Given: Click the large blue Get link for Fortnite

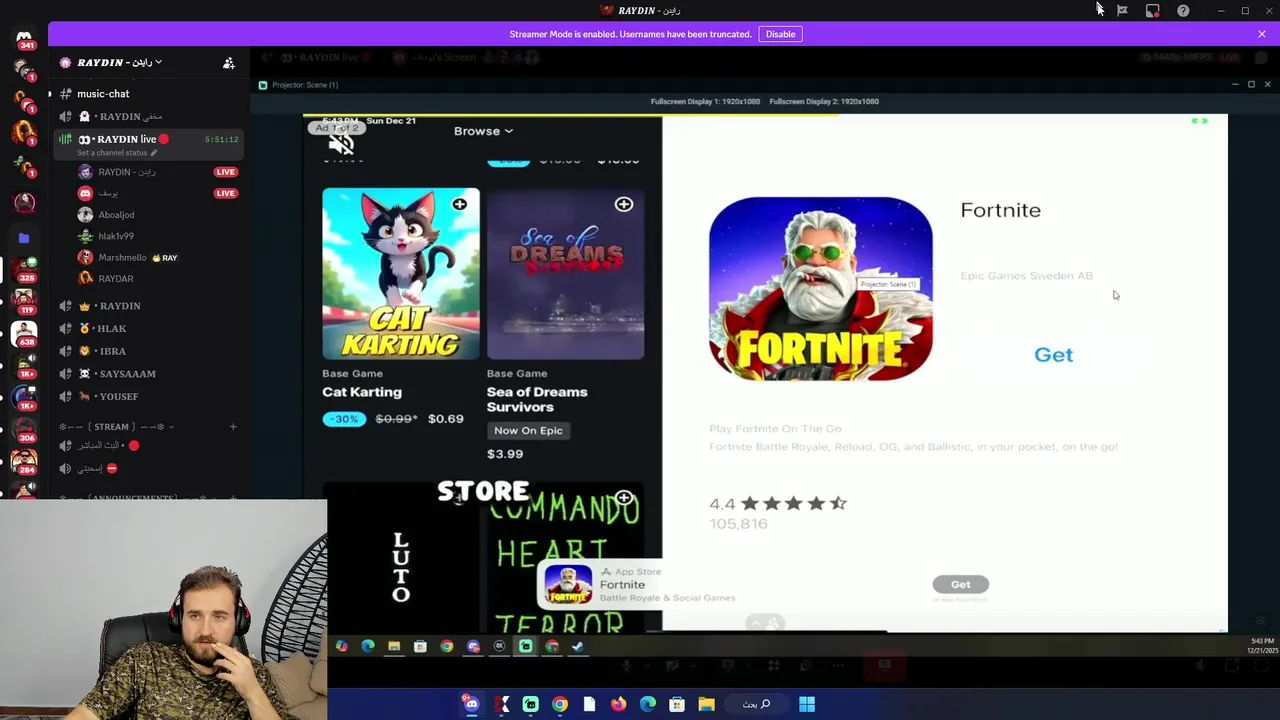Looking at the screenshot, I should [x=1053, y=355].
